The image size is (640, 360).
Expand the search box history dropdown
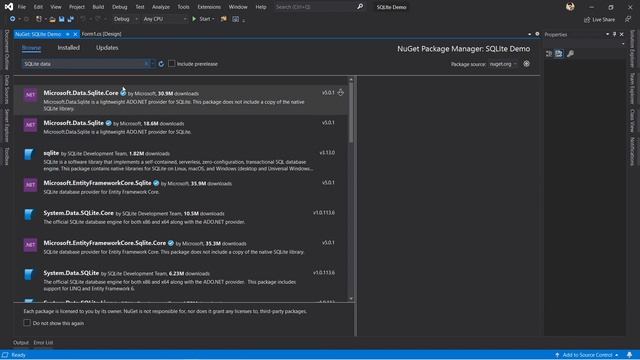pos(153,64)
